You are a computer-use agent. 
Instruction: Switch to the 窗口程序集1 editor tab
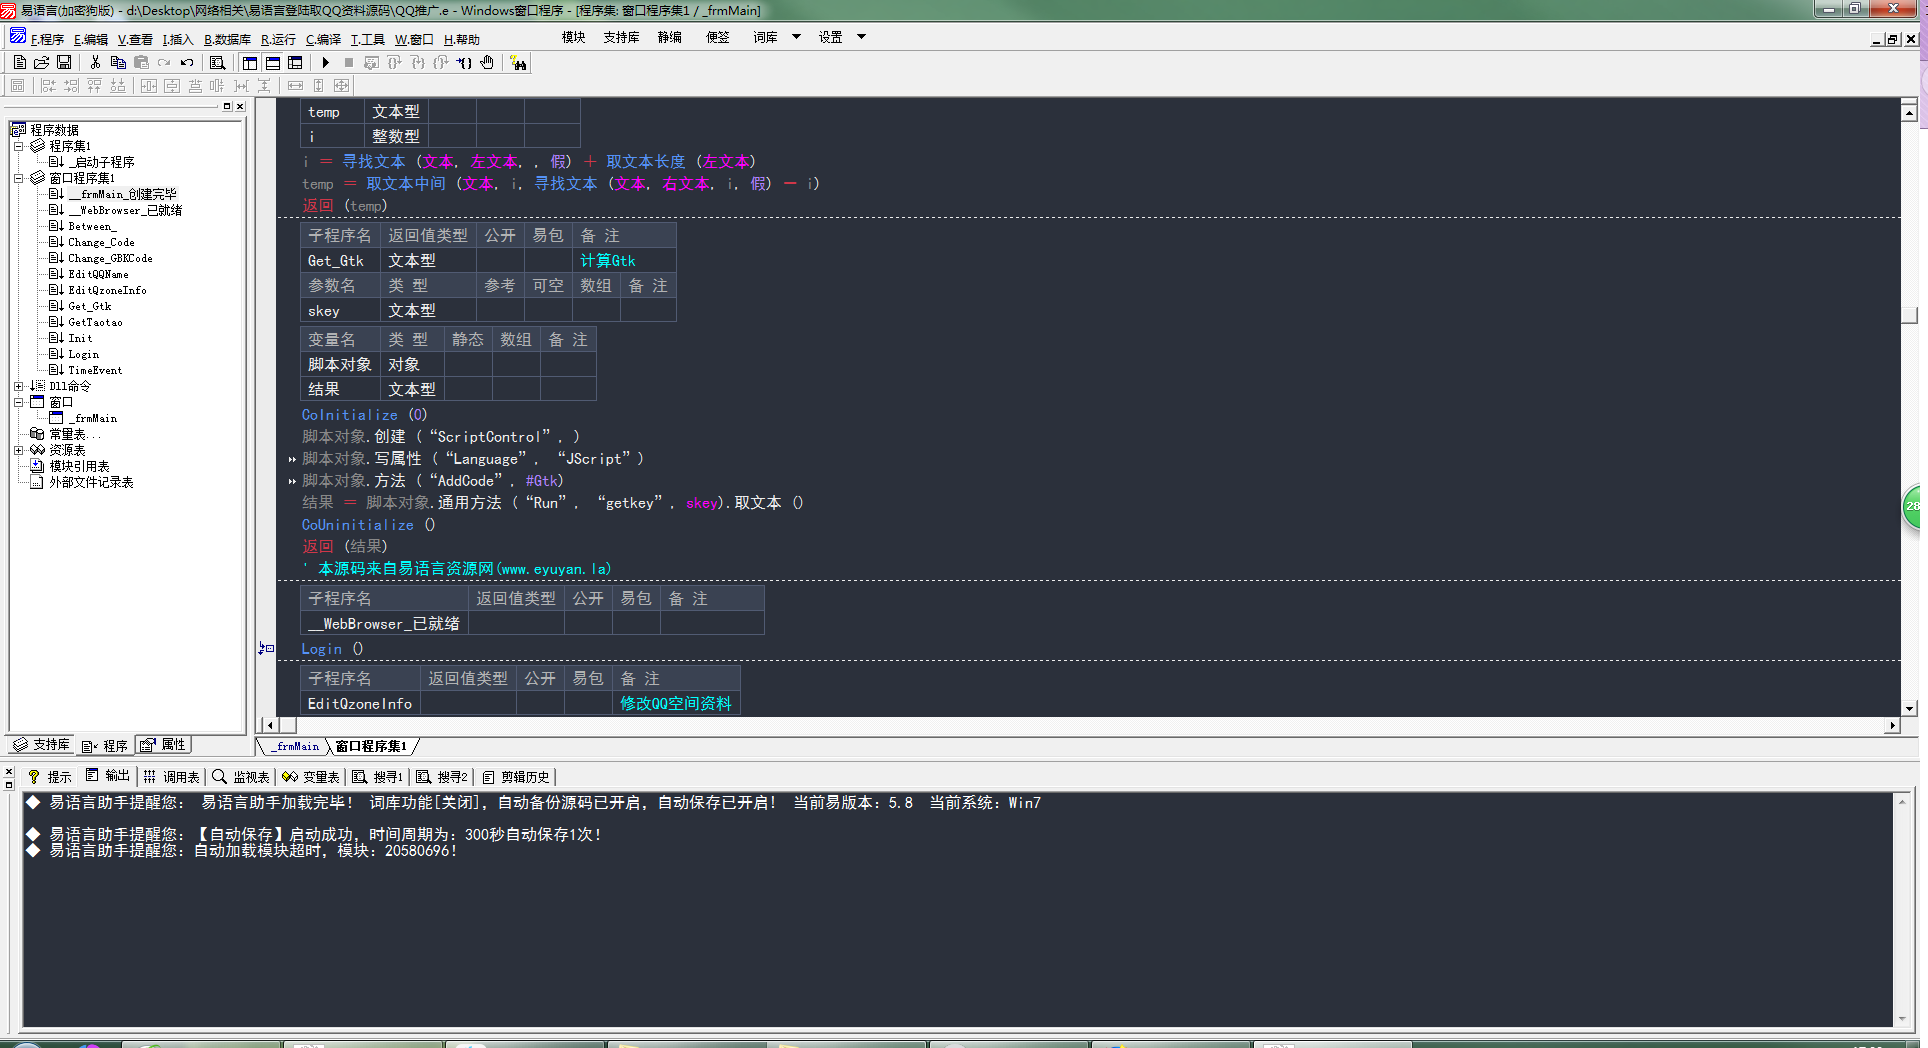click(371, 746)
